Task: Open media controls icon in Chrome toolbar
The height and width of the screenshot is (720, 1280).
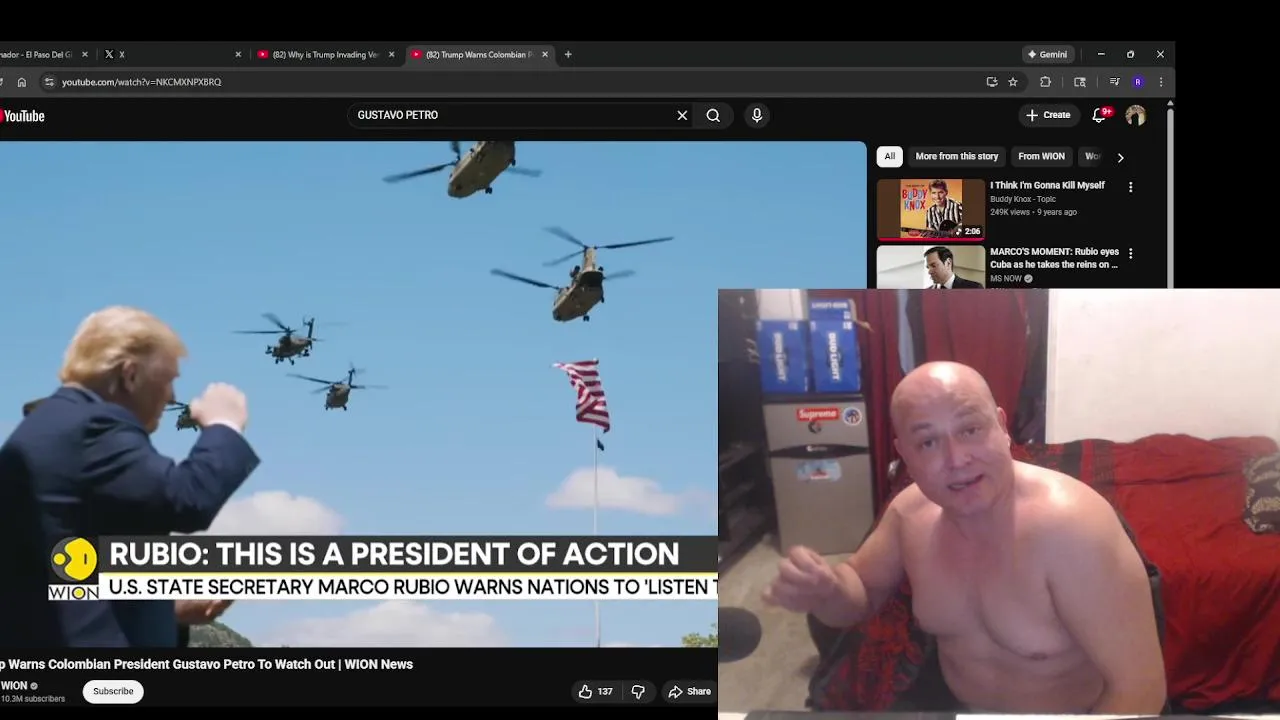Action: [1114, 82]
